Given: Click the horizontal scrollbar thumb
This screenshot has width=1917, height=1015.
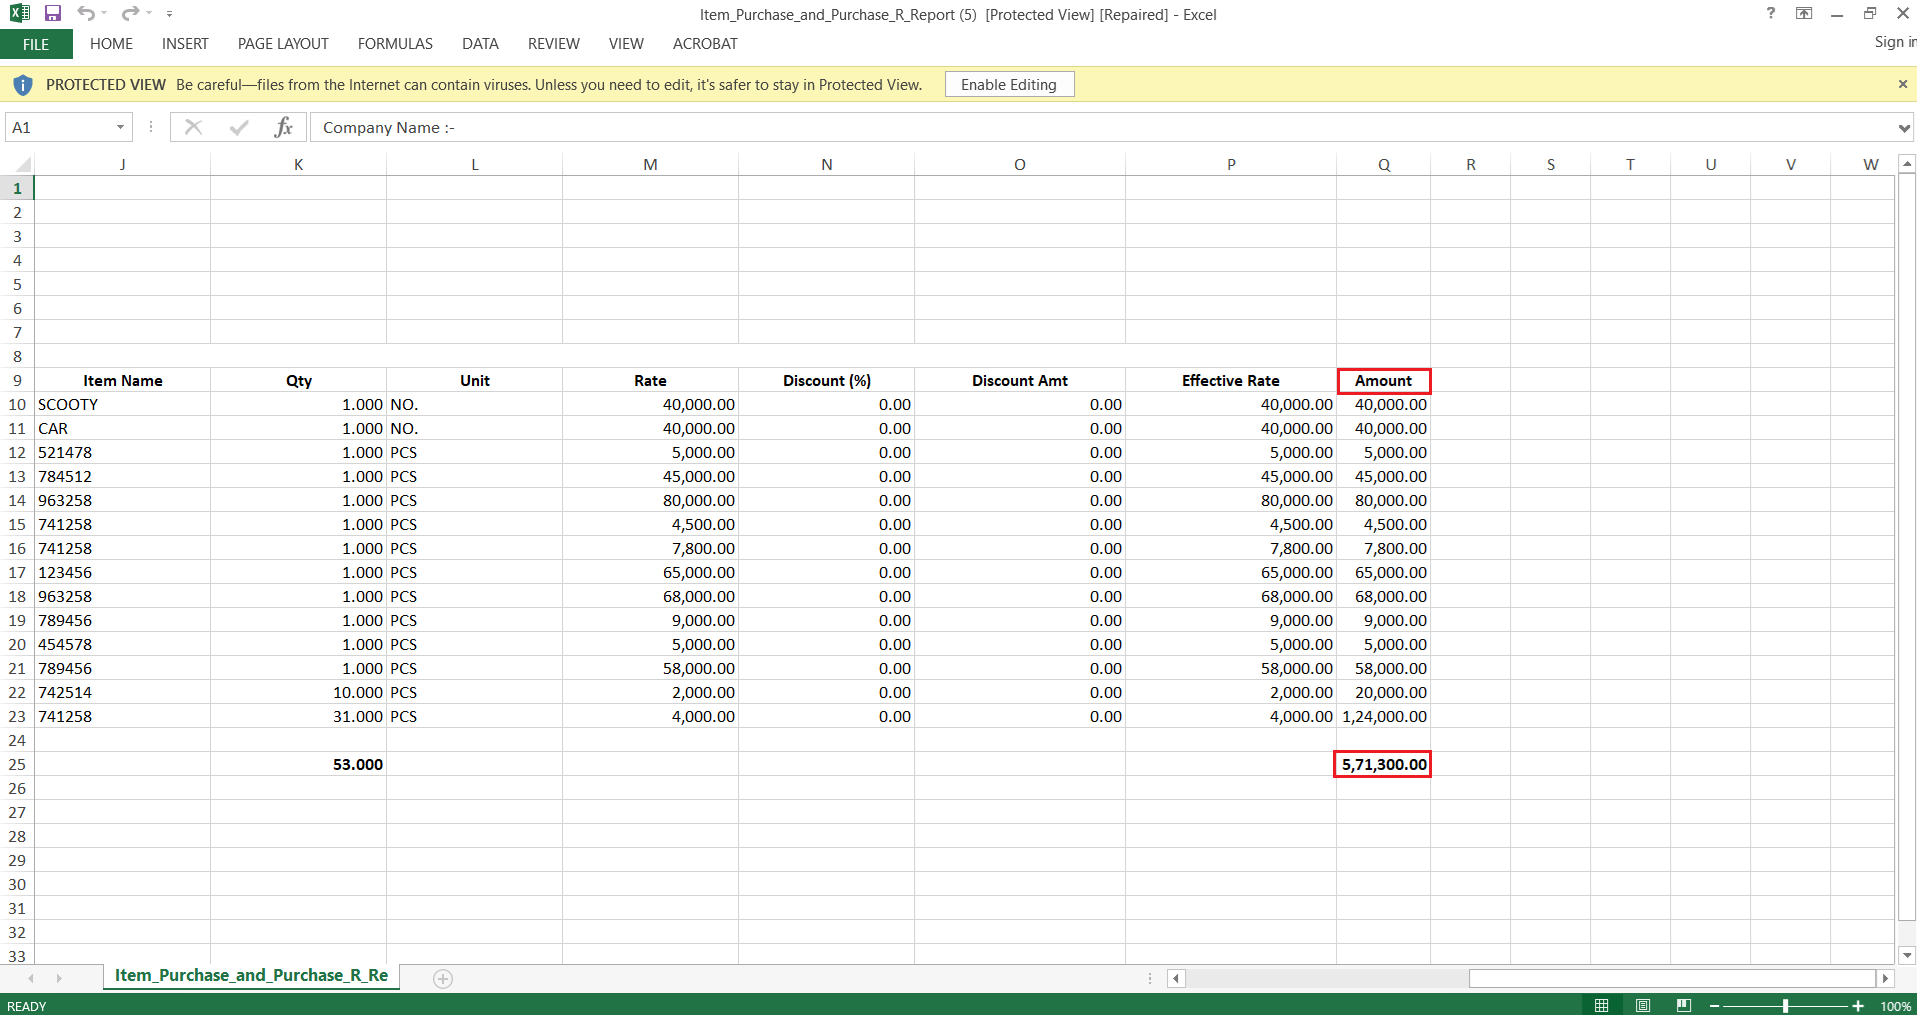Looking at the screenshot, I should [1672, 978].
